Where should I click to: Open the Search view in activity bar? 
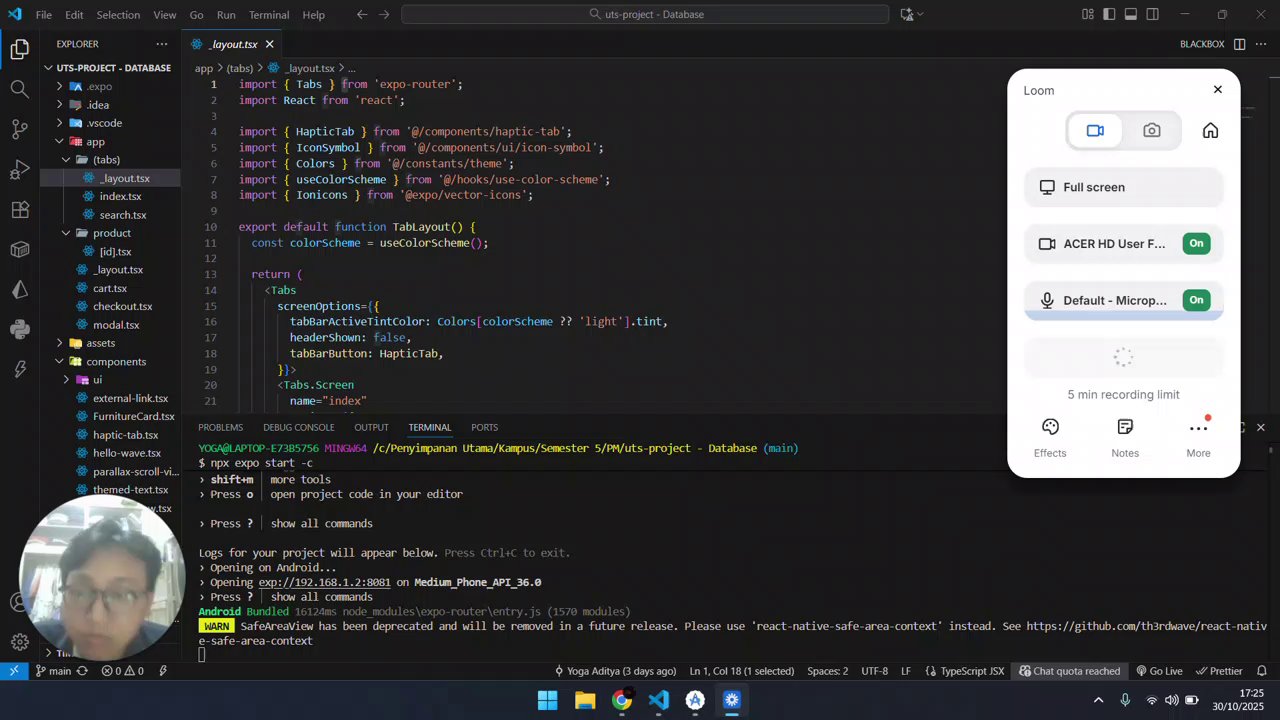point(19,89)
